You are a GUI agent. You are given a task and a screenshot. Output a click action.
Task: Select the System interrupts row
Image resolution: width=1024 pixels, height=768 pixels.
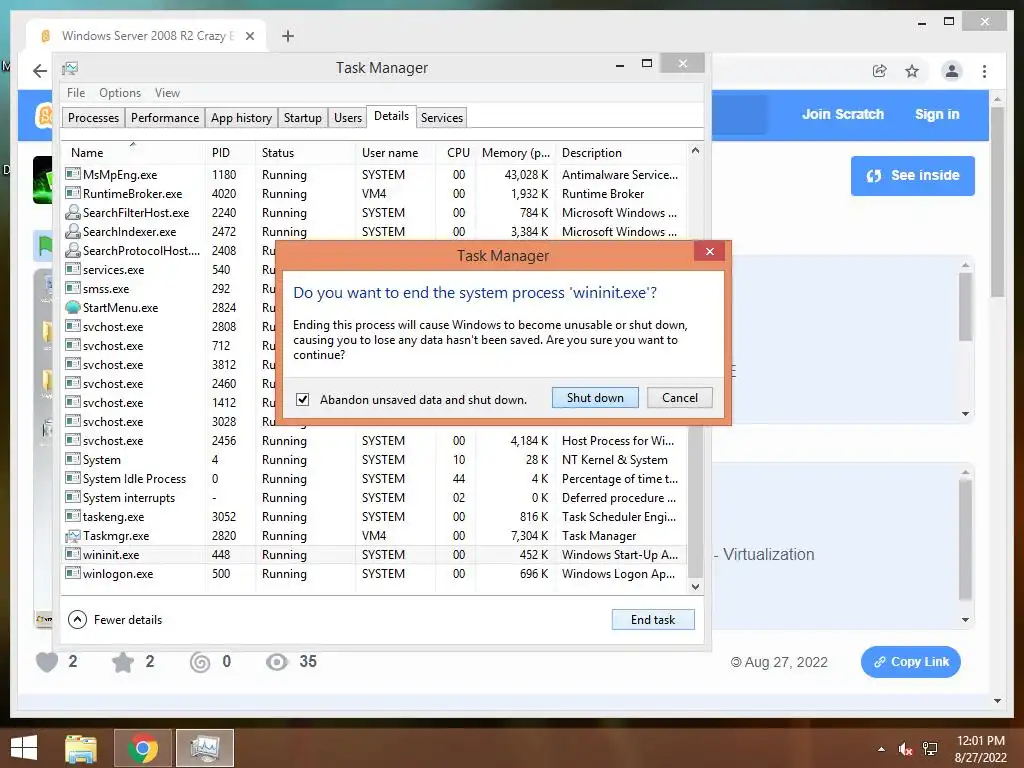tap(374, 498)
